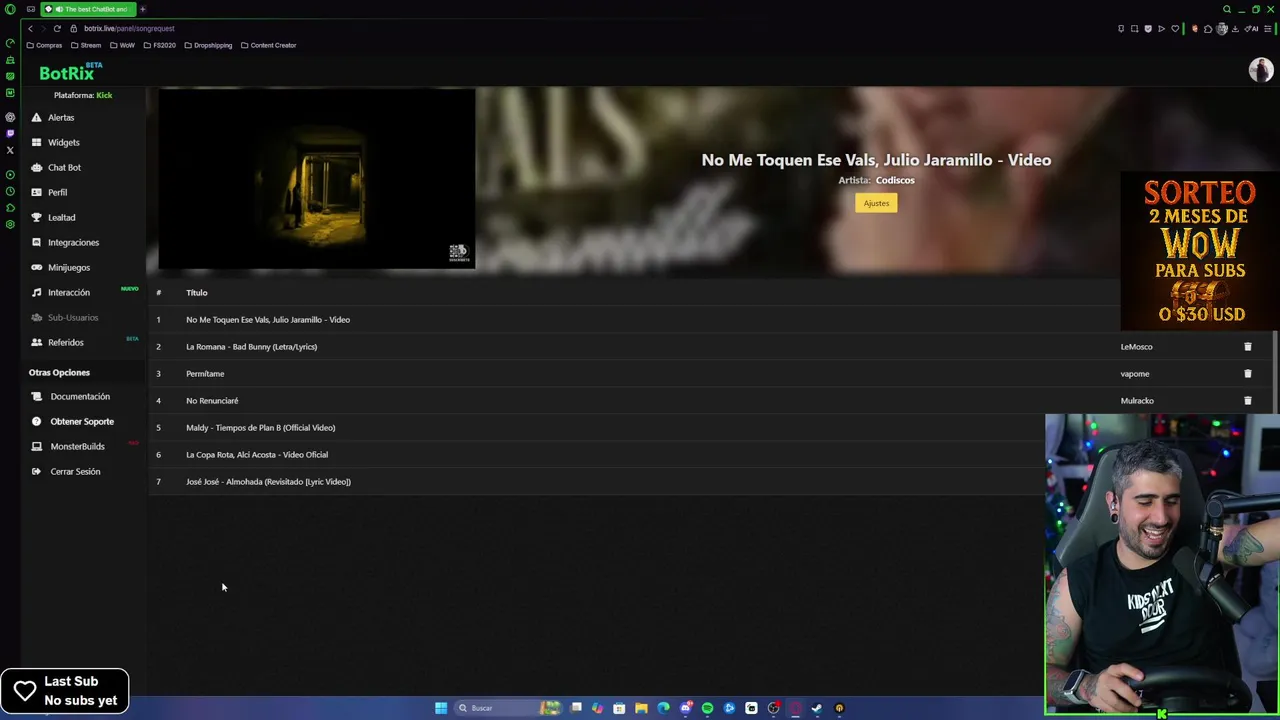
Task: Click the browser downloads icon
Action: click(1235, 29)
